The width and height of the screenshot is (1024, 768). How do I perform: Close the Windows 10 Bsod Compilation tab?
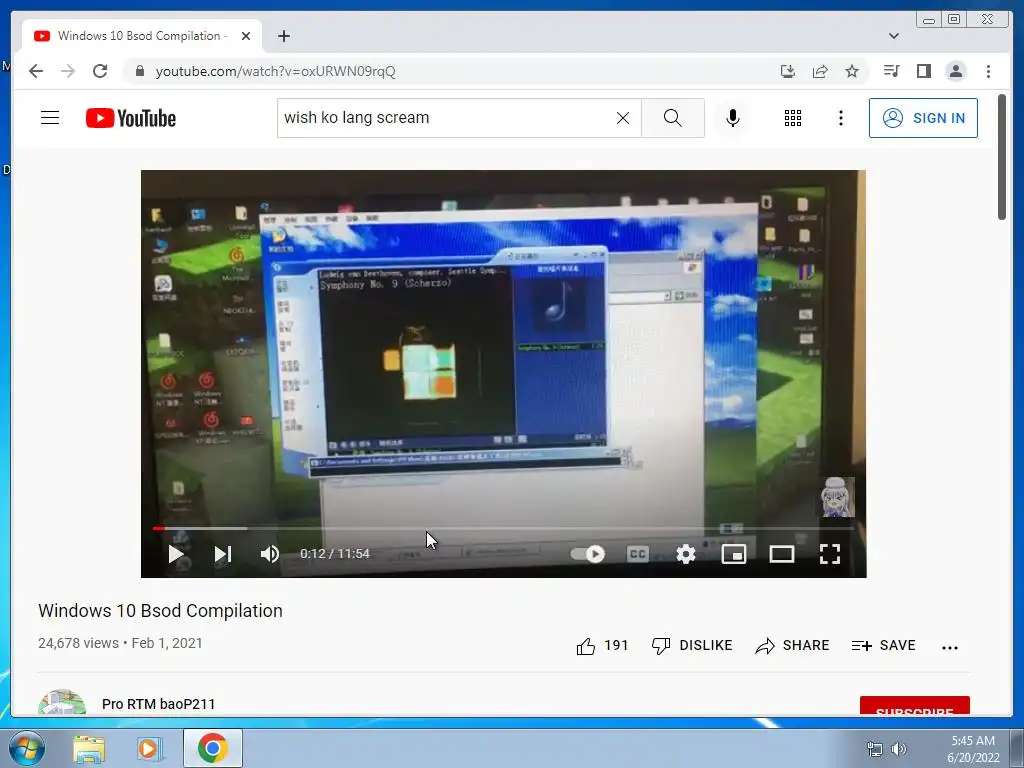tap(246, 36)
